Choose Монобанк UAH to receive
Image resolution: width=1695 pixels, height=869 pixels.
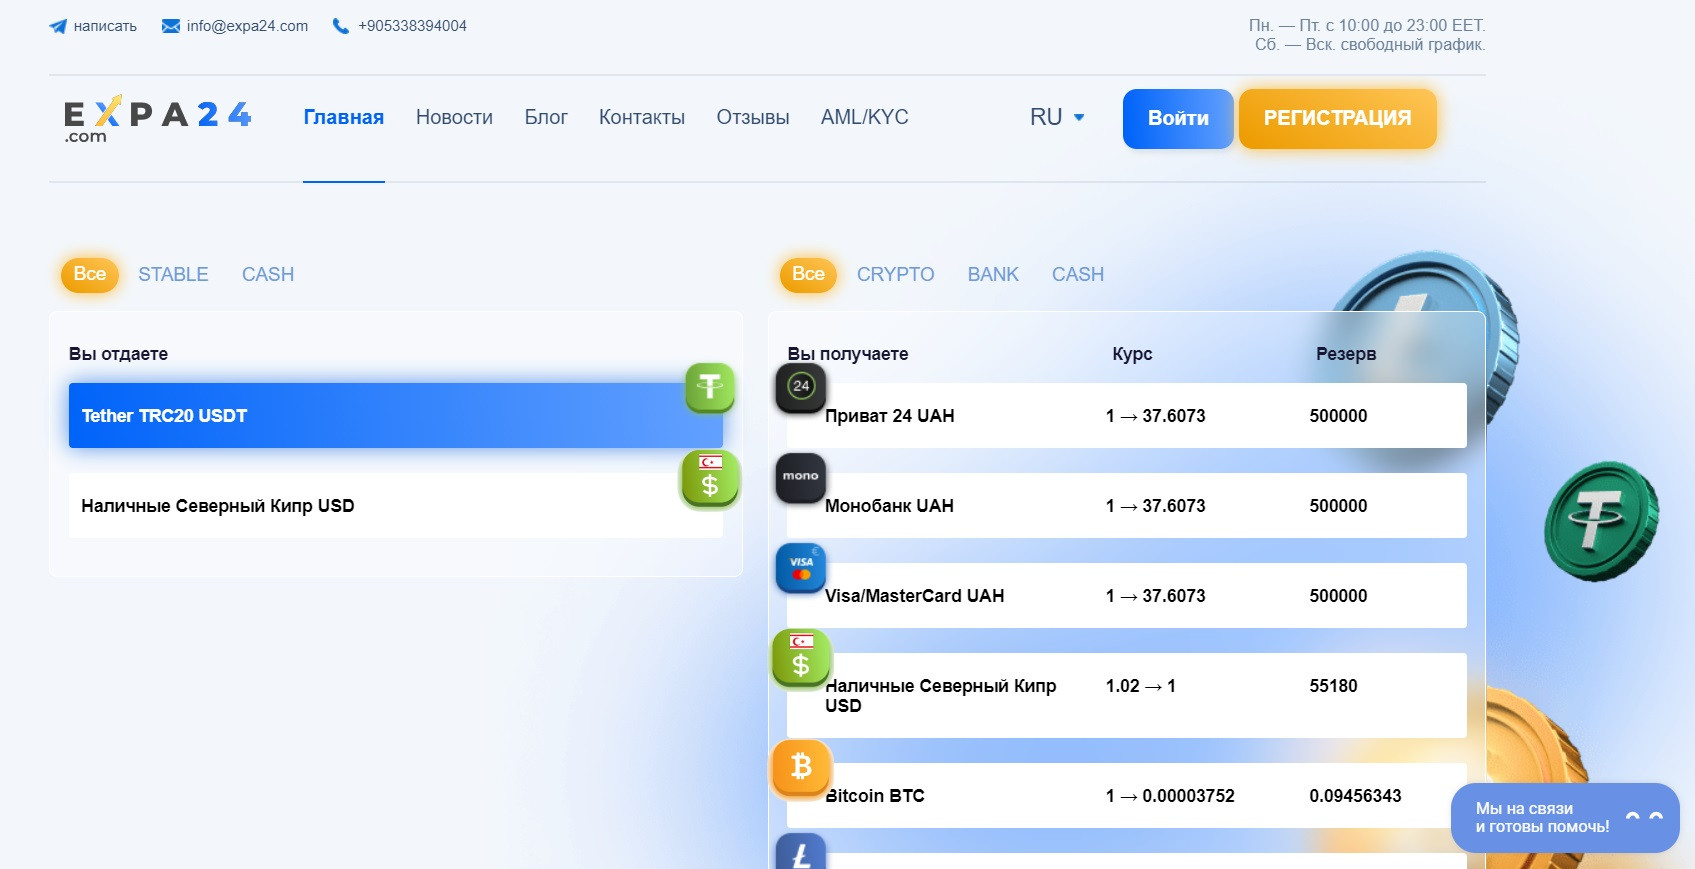(1127, 505)
